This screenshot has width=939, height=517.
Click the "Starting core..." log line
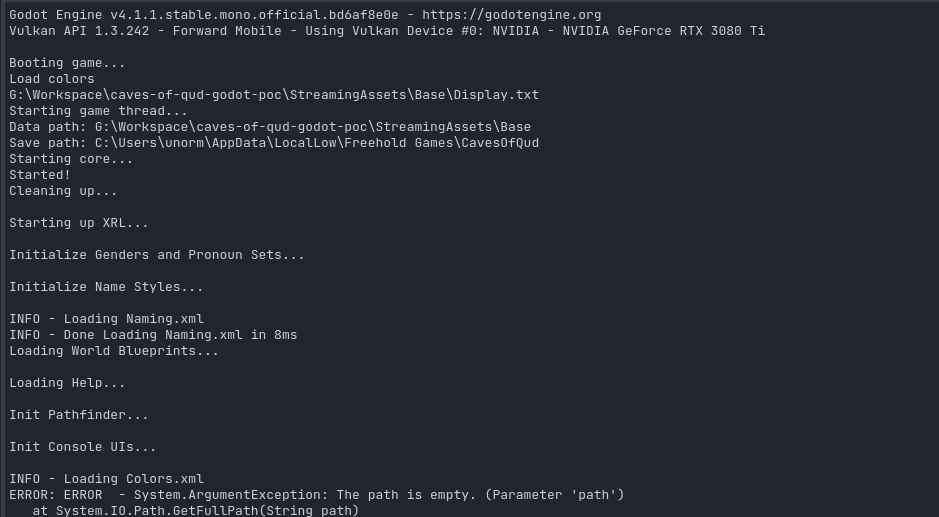pos(71,159)
